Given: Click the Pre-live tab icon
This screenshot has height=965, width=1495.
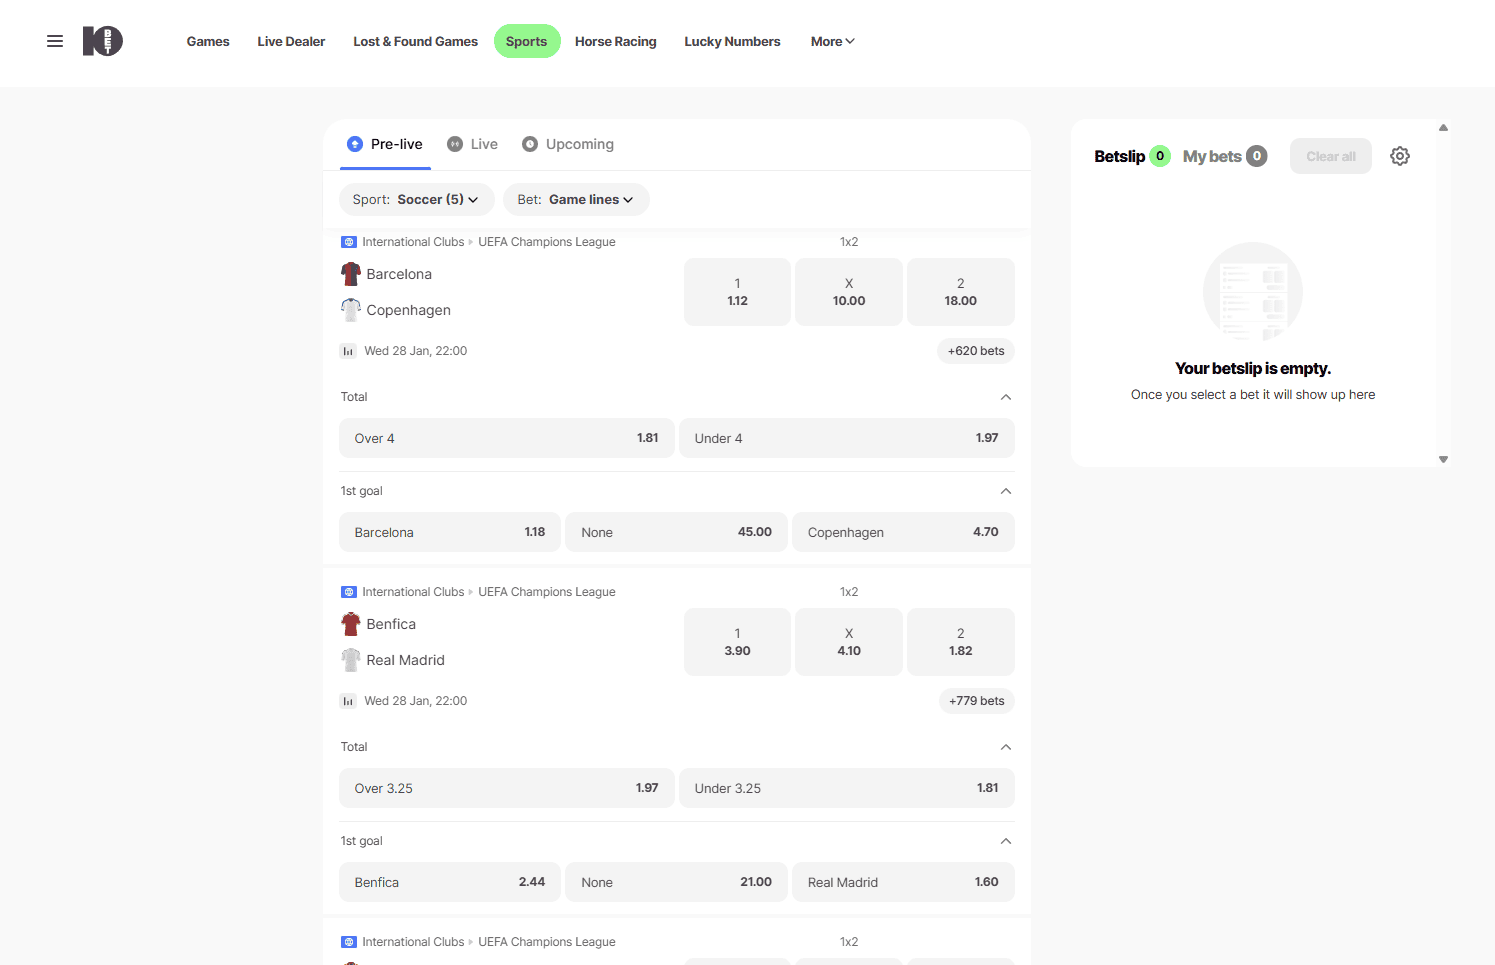Looking at the screenshot, I should (x=355, y=144).
